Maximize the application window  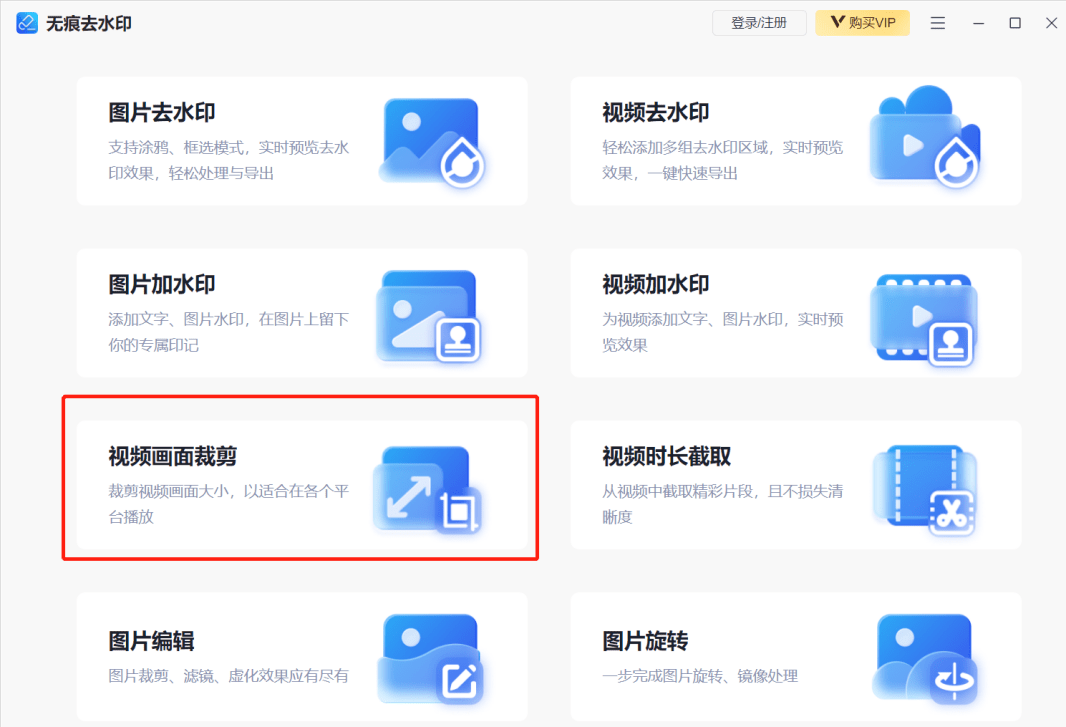point(1015,23)
